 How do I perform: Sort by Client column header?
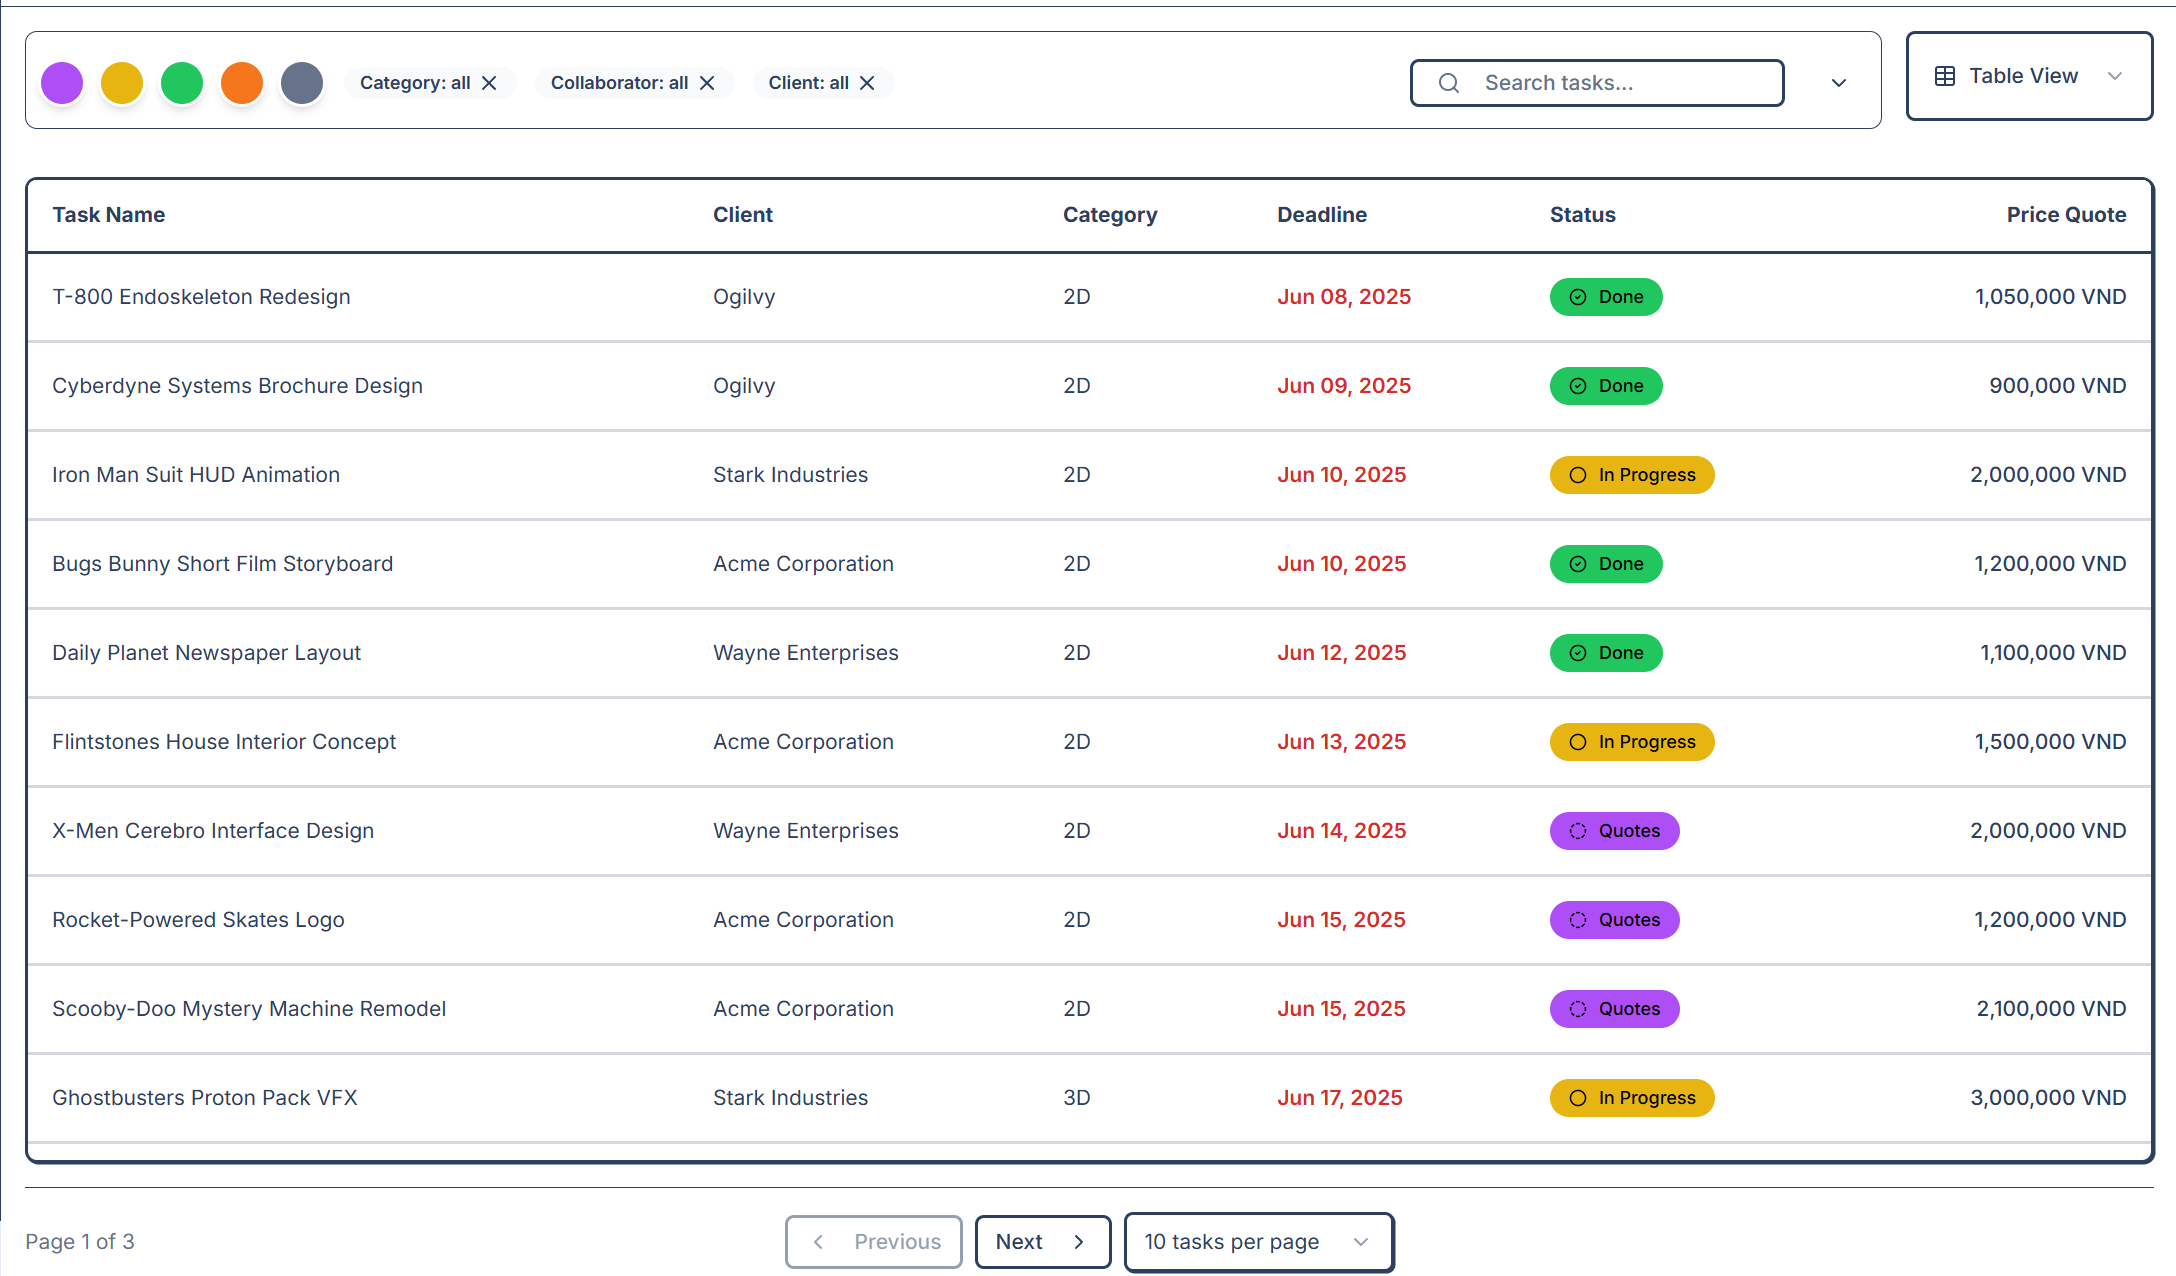point(743,215)
